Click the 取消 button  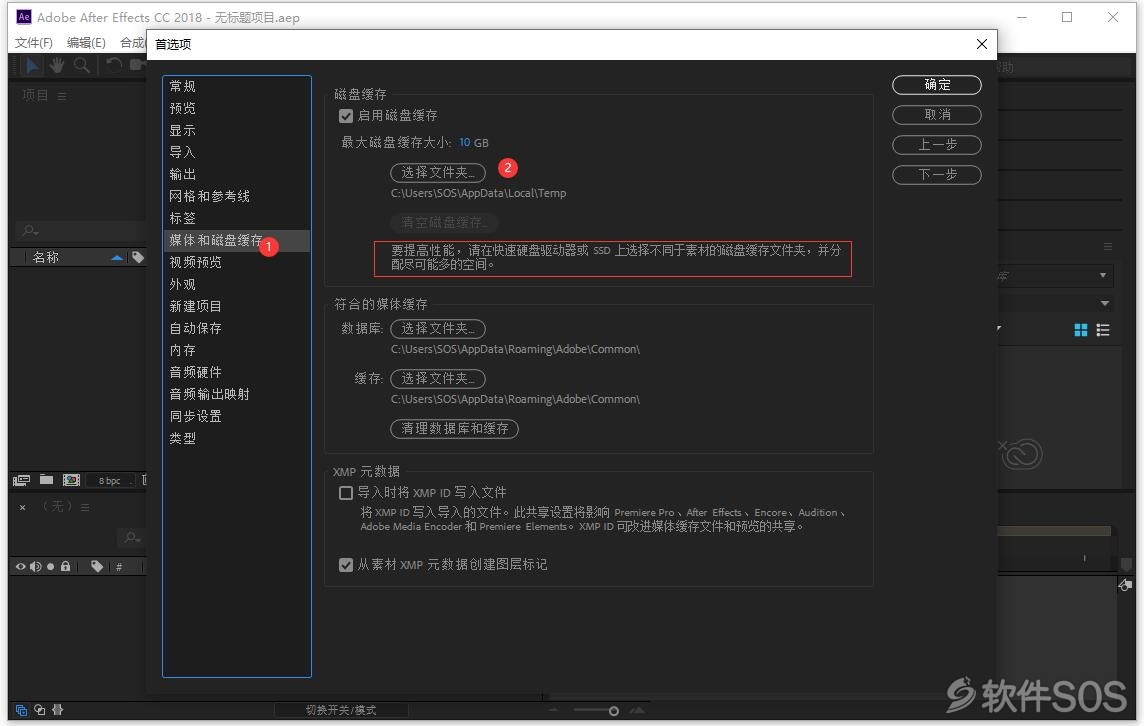point(937,115)
